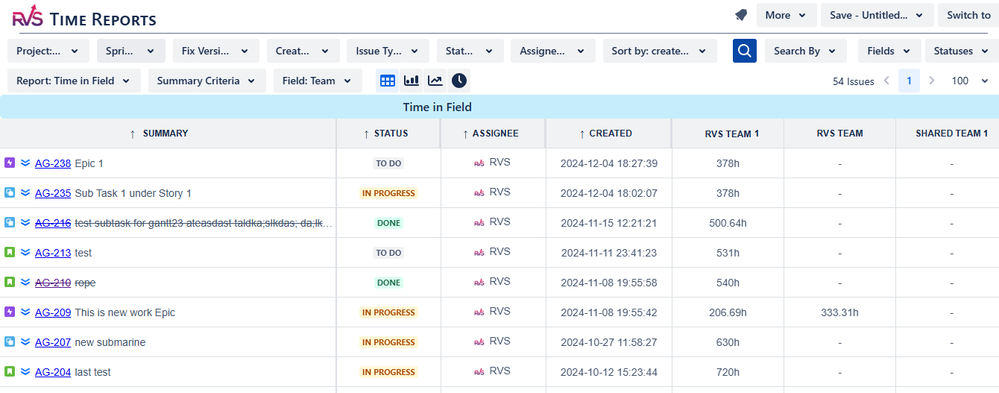Select page 1 in pagination
This screenshot has height=393, width=999.
(x=909, y=81)
